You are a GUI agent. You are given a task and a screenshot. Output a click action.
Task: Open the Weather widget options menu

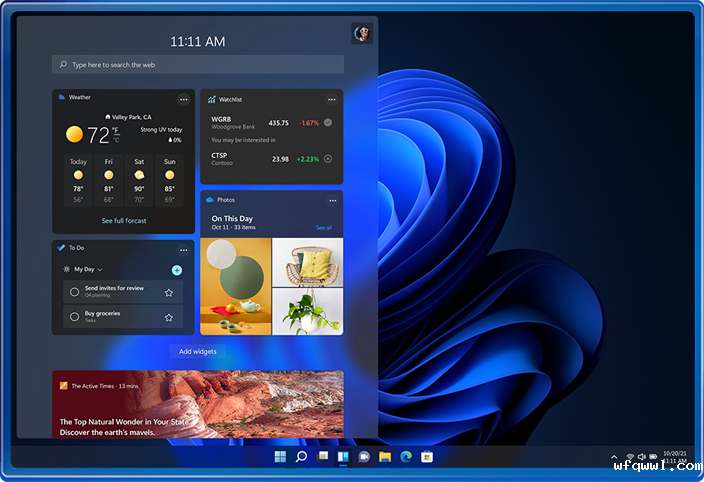coord(183,99)
